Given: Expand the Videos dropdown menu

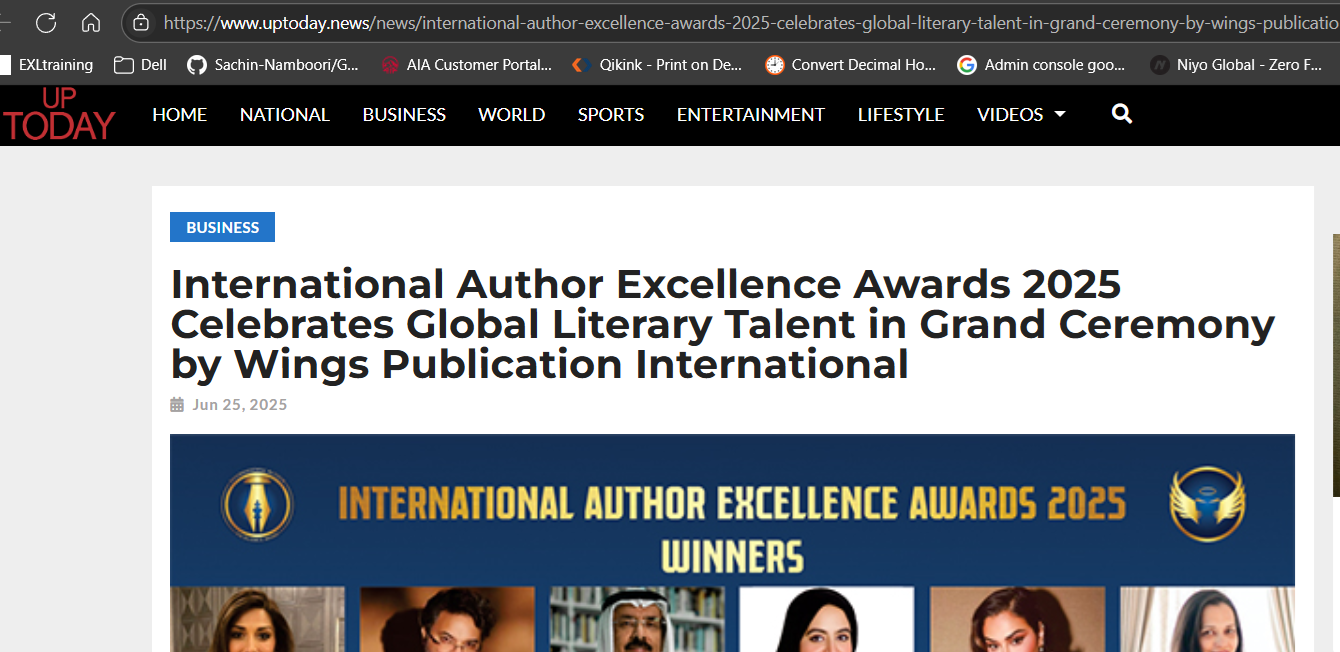Looking at the screenshot, I should (x=1021, y=114).
